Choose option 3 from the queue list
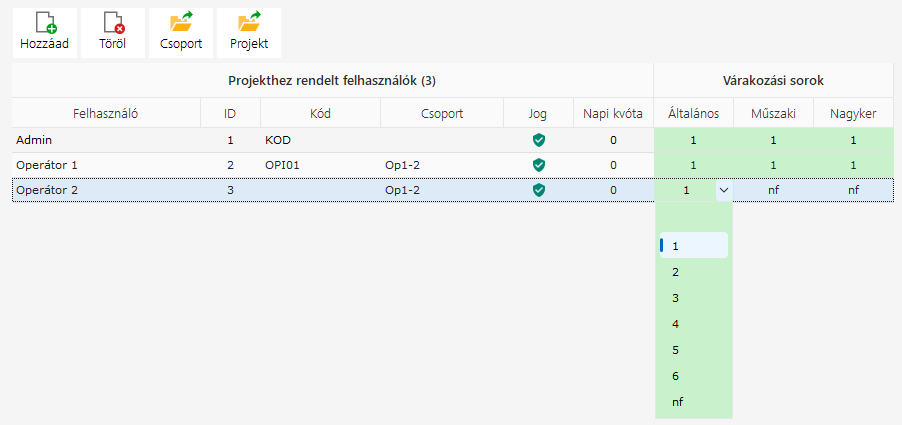The width and height of the screenshot is (902, 425). (x=676, y=298)
